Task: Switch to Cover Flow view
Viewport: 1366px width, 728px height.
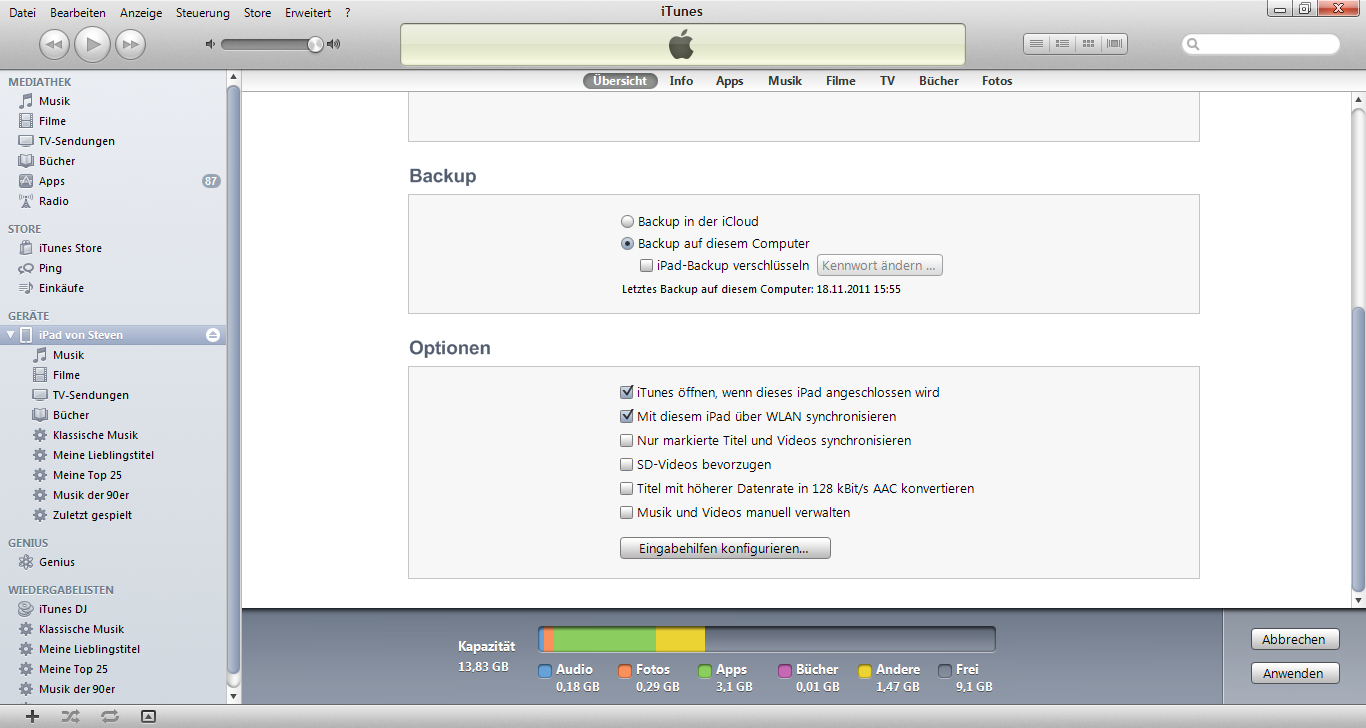Action: [1114, 43]
